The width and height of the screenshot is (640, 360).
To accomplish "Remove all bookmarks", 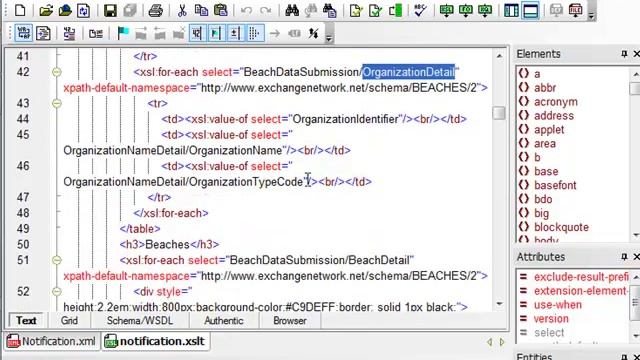I will click(179, 33).
